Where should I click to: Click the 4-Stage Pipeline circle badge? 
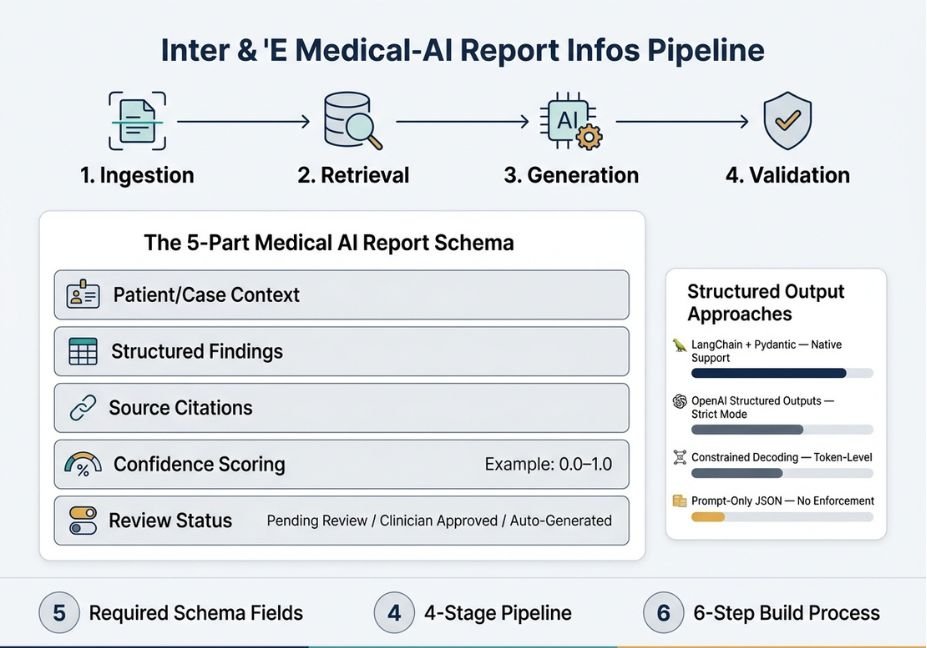[x=394, y=613]
